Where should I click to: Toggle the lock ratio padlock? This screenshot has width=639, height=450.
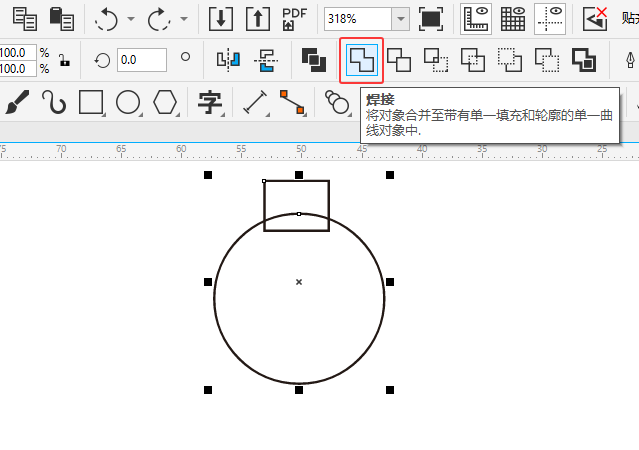[x=64, y=60]
